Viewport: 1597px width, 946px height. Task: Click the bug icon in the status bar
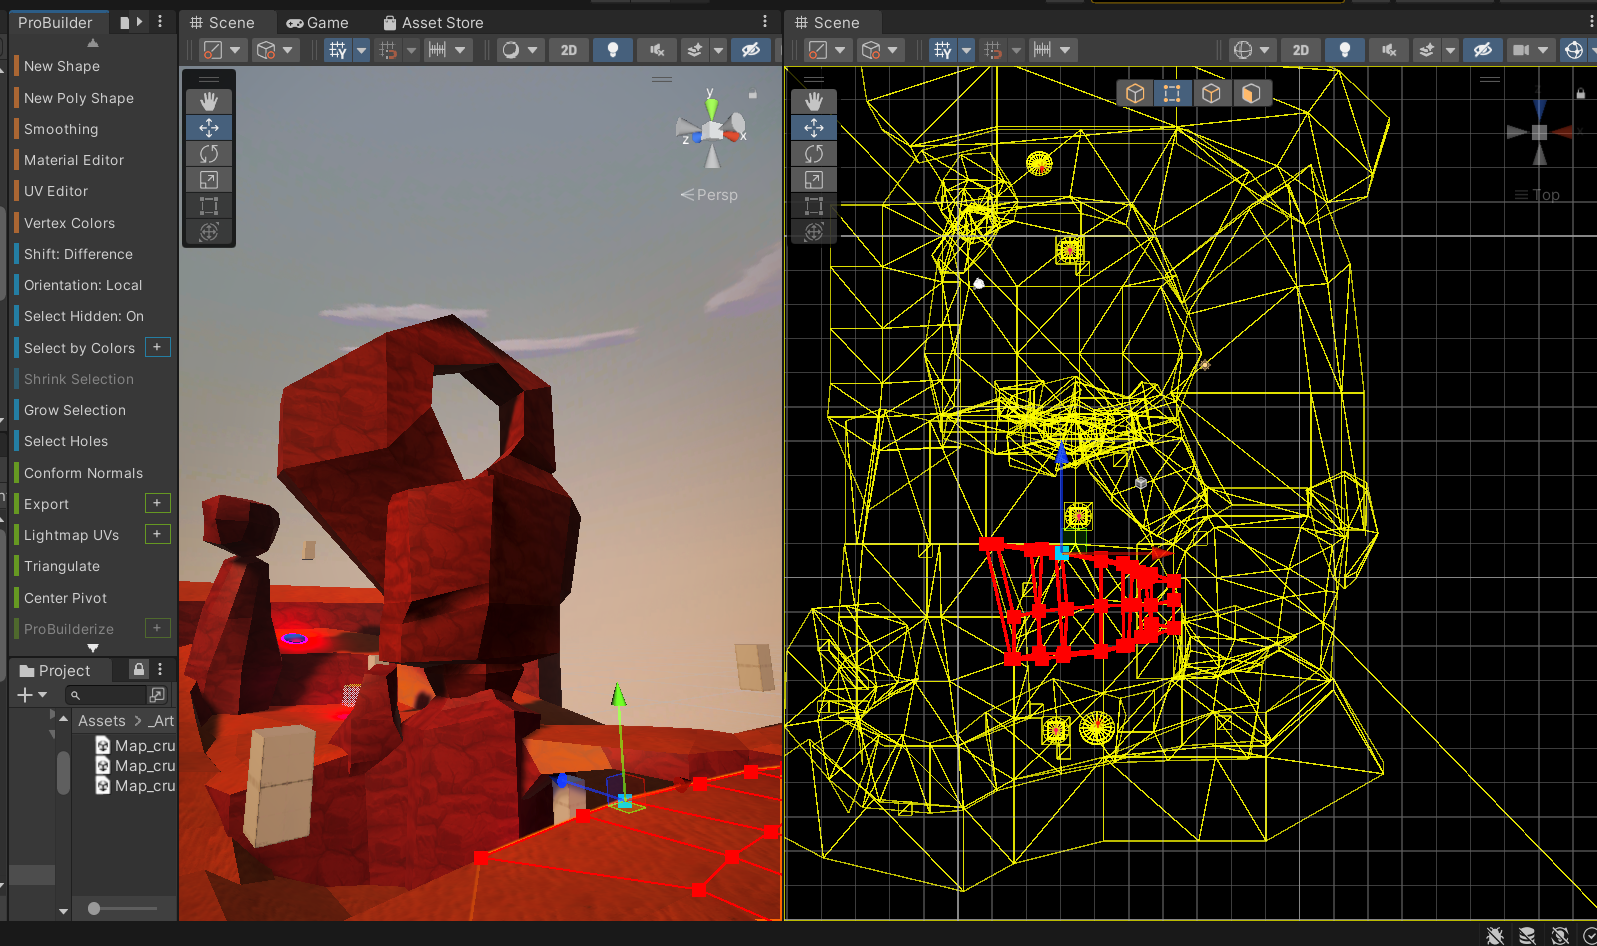(1495, 935)
